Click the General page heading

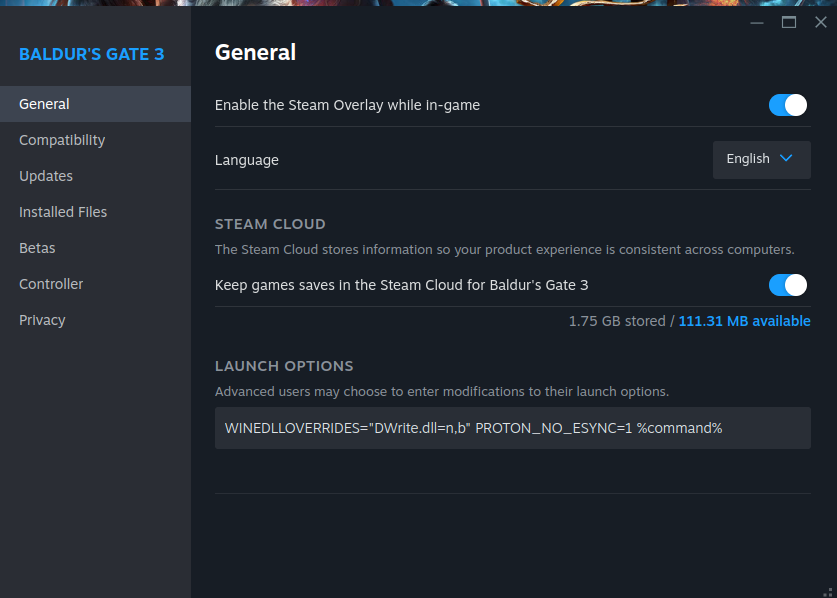pyautogui.click(x=255, y=53)
